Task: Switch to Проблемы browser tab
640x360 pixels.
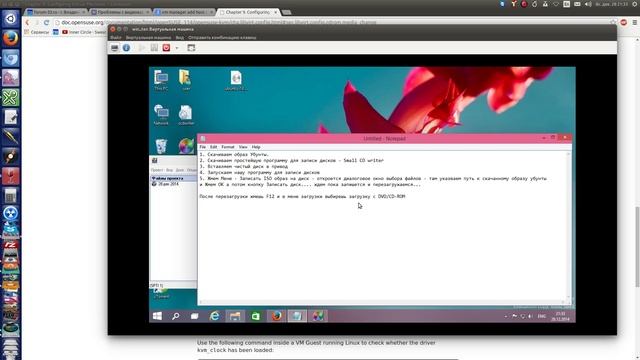Action: click(x=120, y=12)
